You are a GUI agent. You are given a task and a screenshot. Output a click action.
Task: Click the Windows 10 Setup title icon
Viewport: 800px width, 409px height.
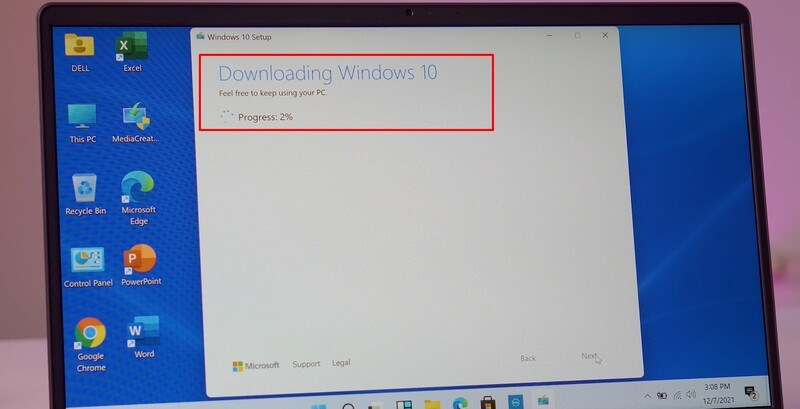tap(201, 37)
